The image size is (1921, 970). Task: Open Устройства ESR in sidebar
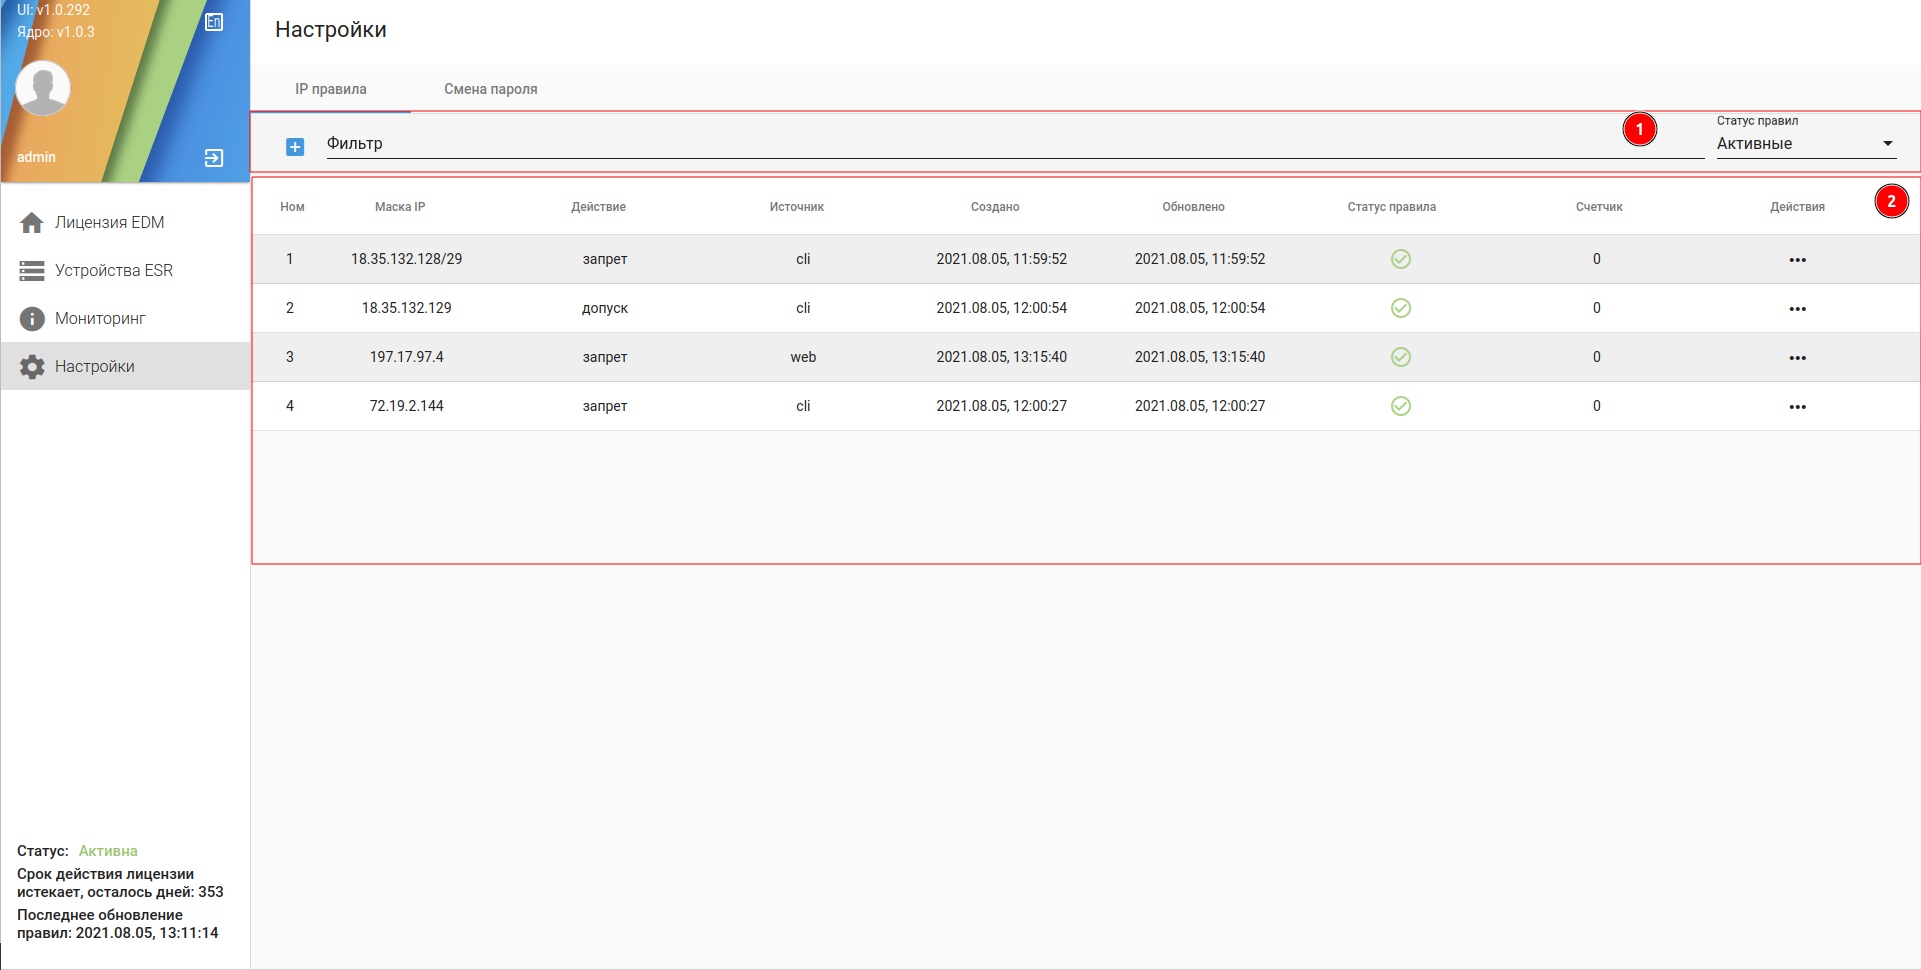(113, 271)
